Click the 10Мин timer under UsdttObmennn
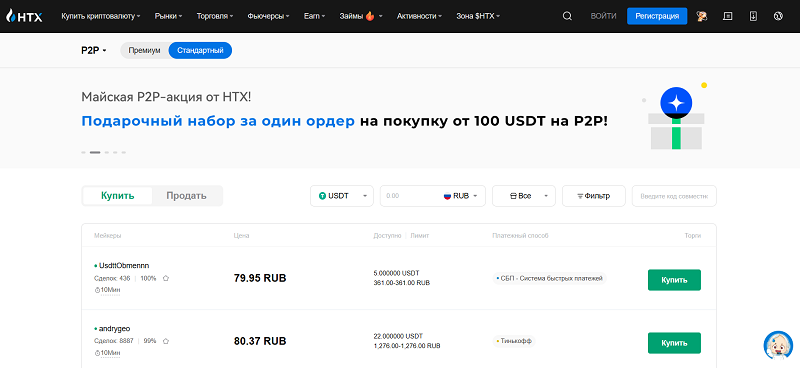This screenshot has width=800, height=368. [x=108, y=290]
